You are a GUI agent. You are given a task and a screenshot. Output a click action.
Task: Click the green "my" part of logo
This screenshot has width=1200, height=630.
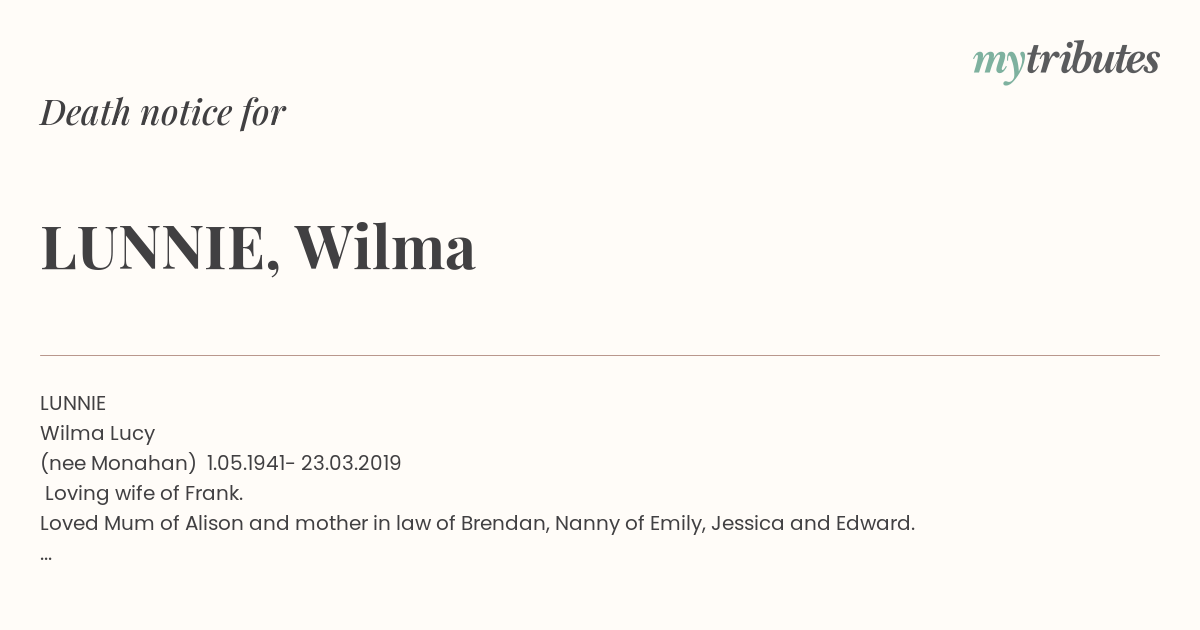998,66
